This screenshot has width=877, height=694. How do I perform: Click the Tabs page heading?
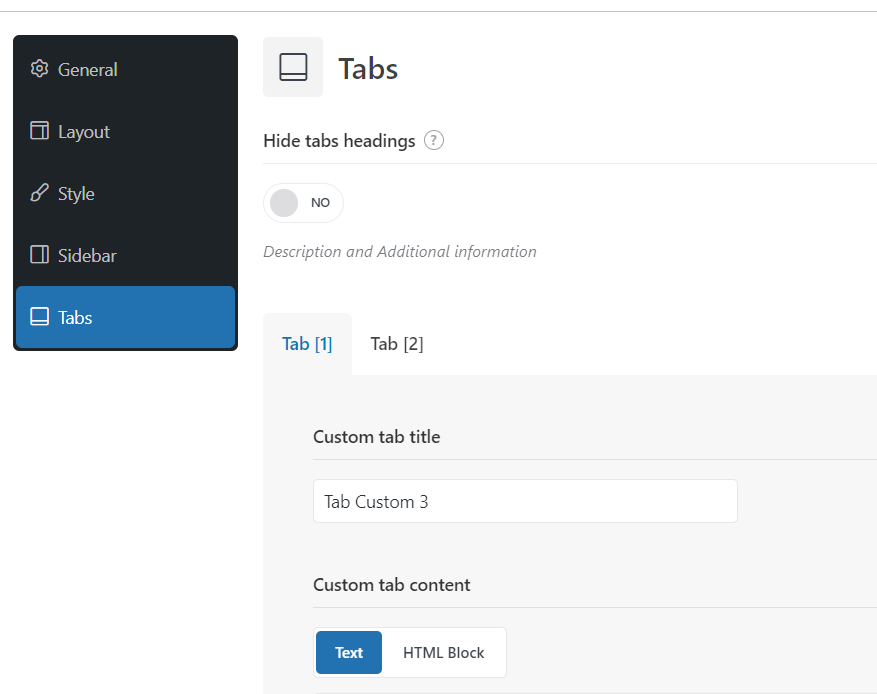(x=368, y=69)
